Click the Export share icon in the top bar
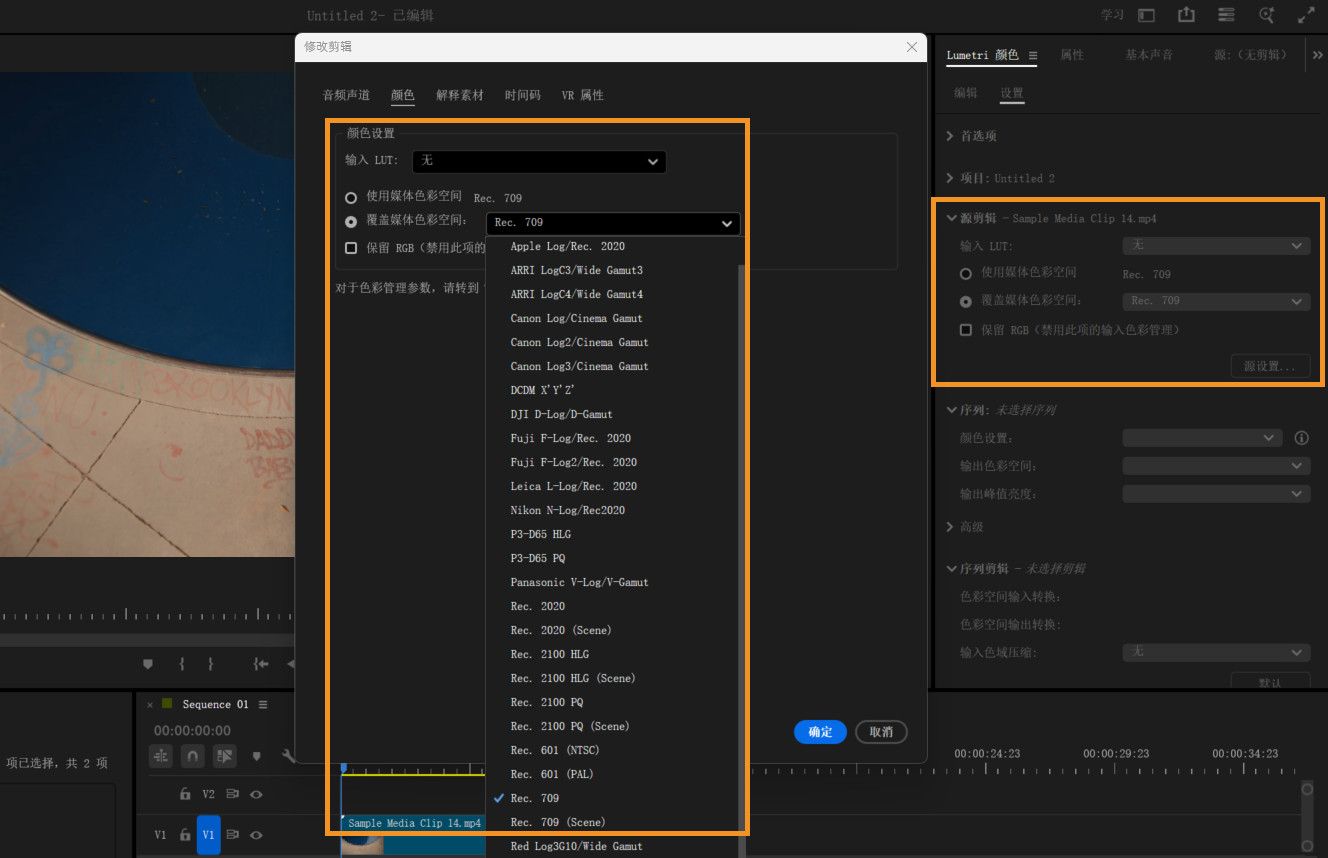 (1186, 15)
